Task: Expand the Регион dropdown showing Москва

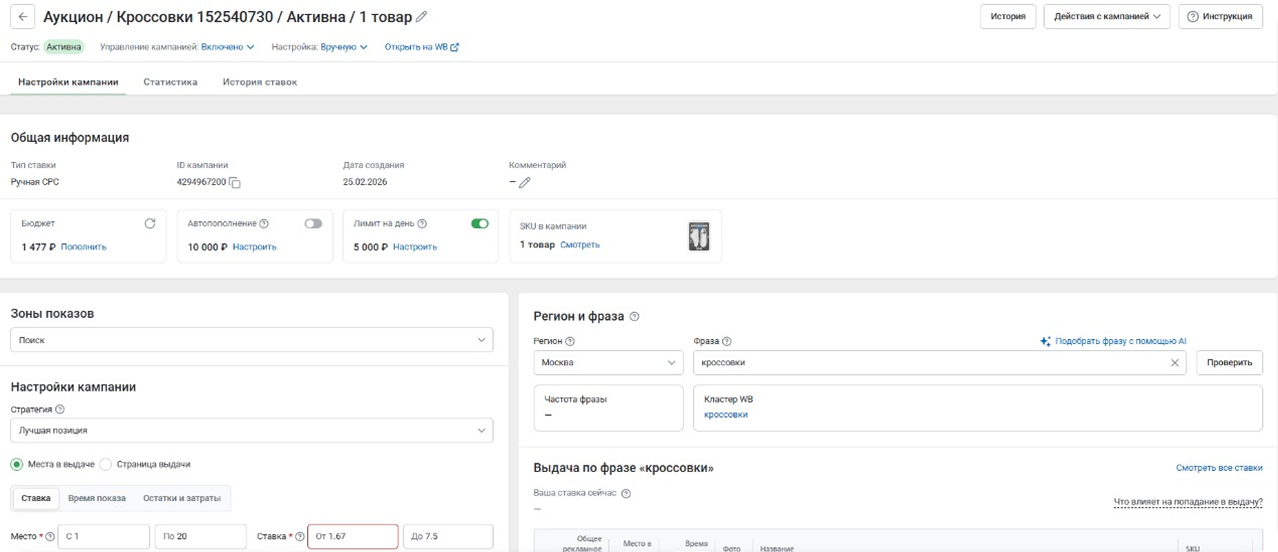Action: tap(608, 363)
